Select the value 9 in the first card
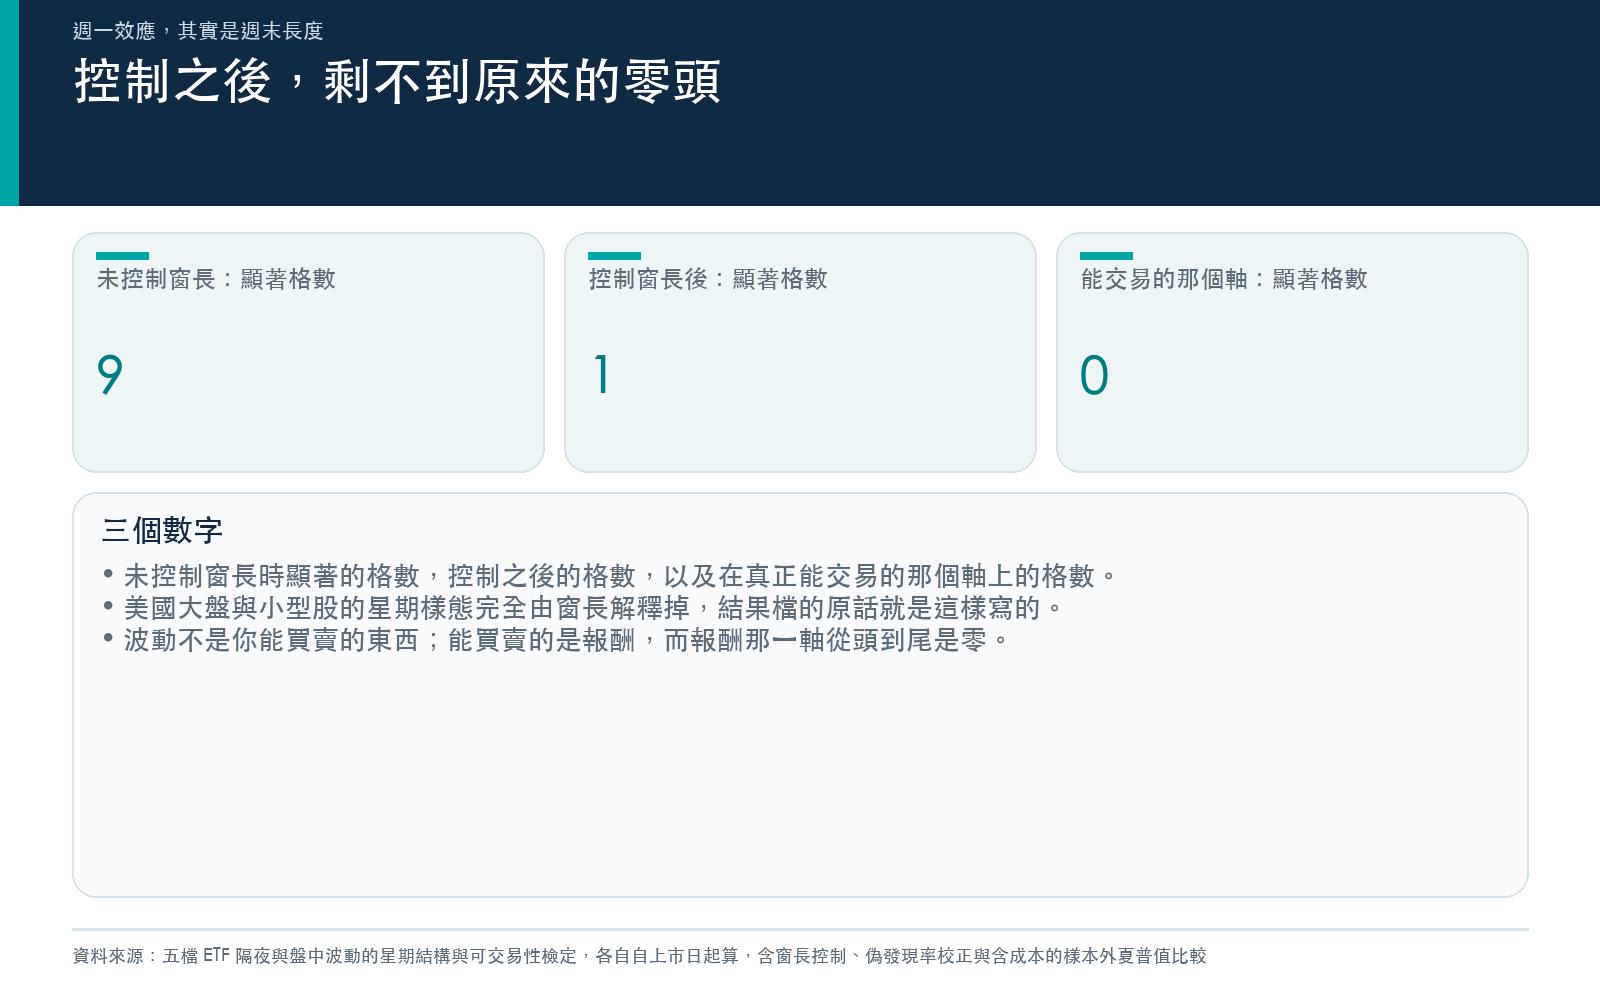 110,375
